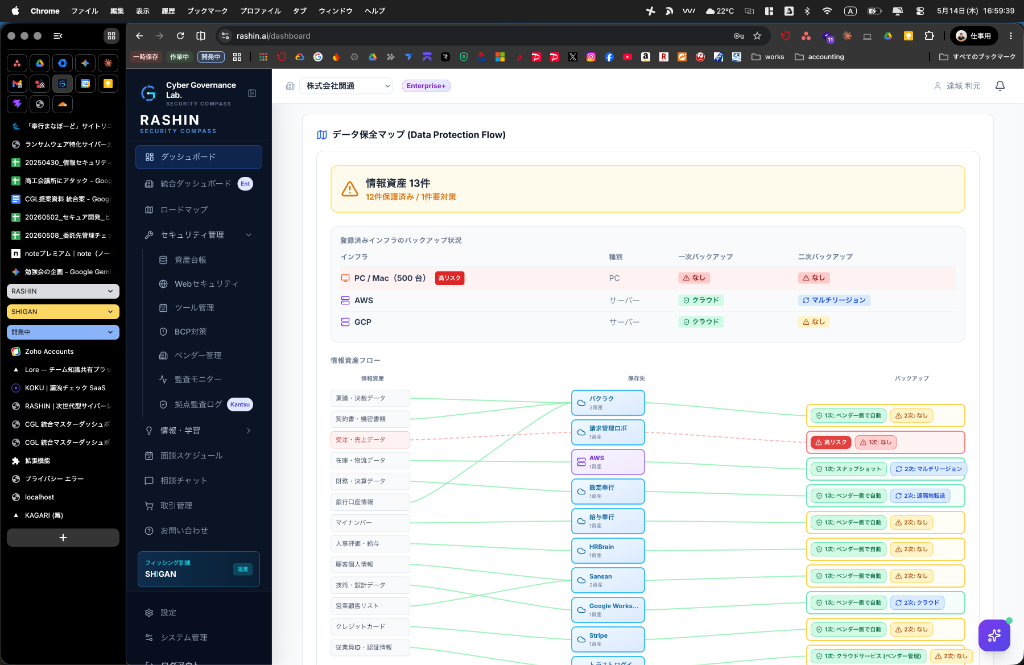Click the help icon beside お問い合わせ
The width and height of the screenshot is (1024, 665).
149,530
